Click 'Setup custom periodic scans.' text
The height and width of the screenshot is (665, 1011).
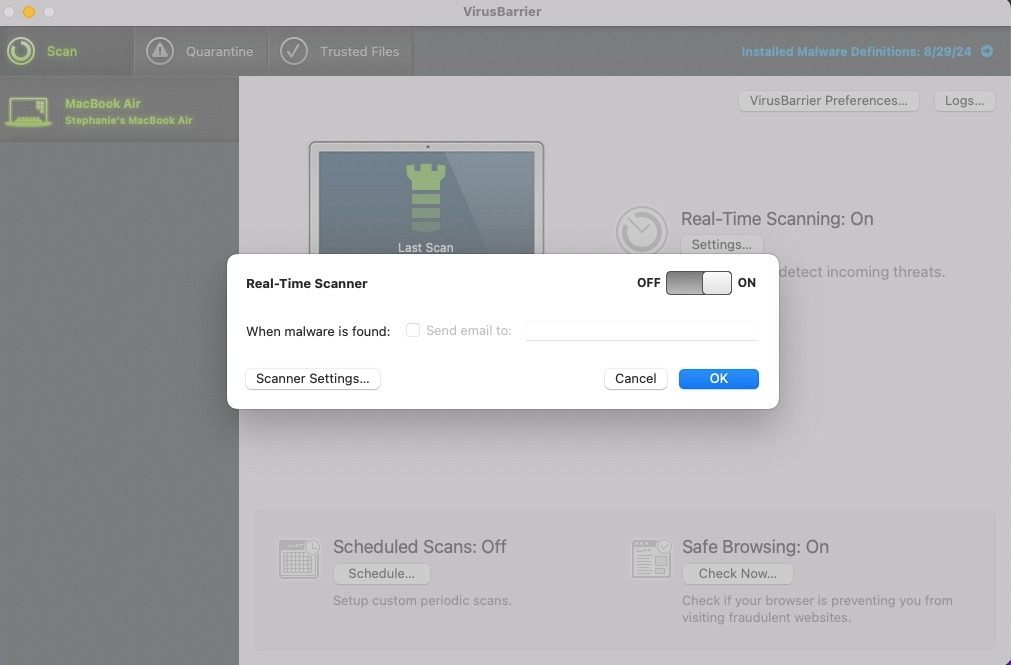click(422, 600)
